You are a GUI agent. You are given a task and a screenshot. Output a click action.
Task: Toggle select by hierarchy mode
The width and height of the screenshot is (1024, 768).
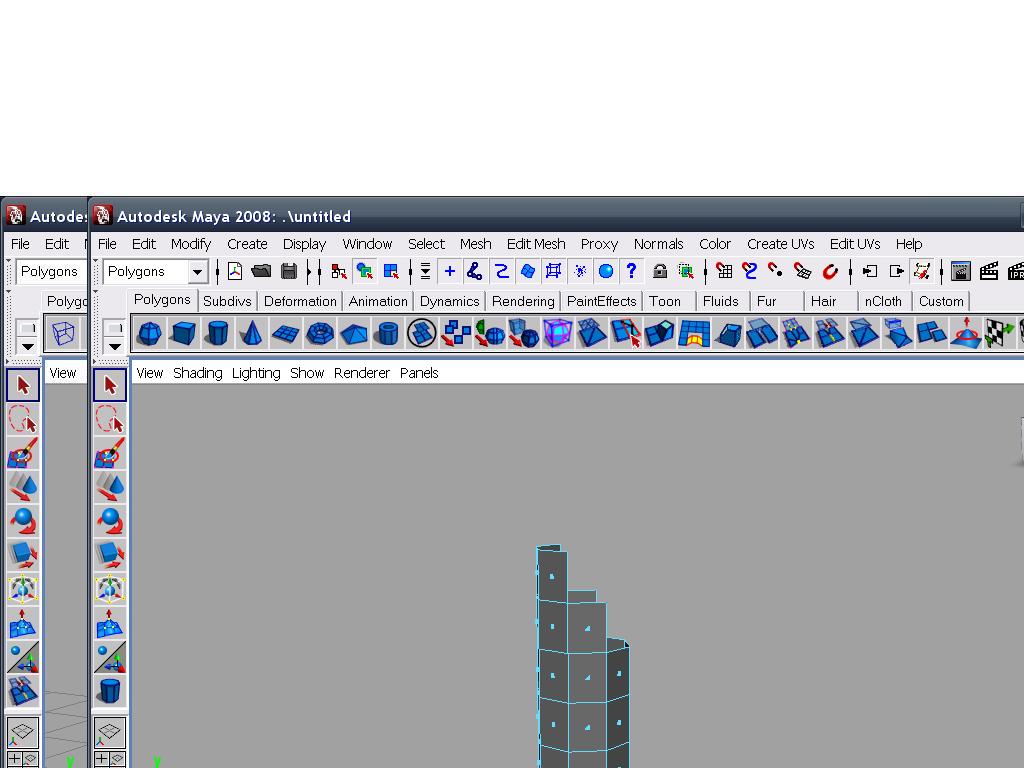click(x=339, y=271)
